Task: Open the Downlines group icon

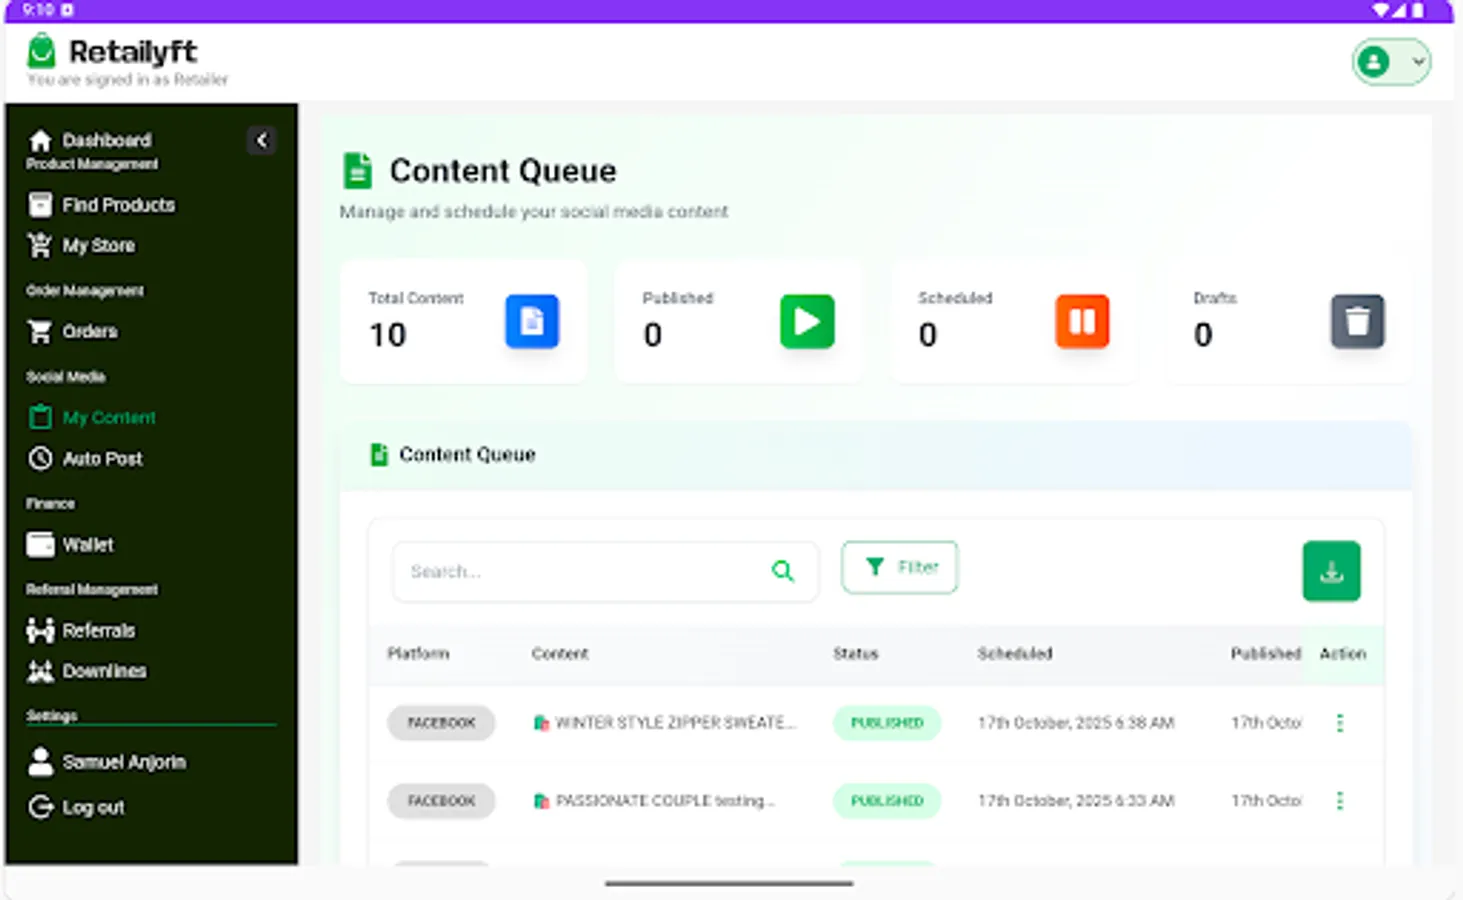Action: (40, 671)
